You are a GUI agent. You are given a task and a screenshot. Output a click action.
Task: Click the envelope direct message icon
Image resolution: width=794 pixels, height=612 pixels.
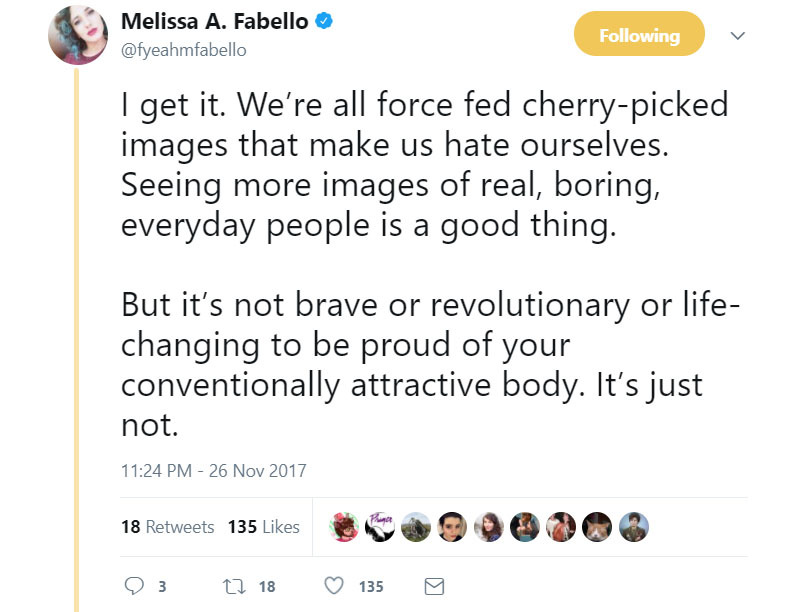pos(434,586)
